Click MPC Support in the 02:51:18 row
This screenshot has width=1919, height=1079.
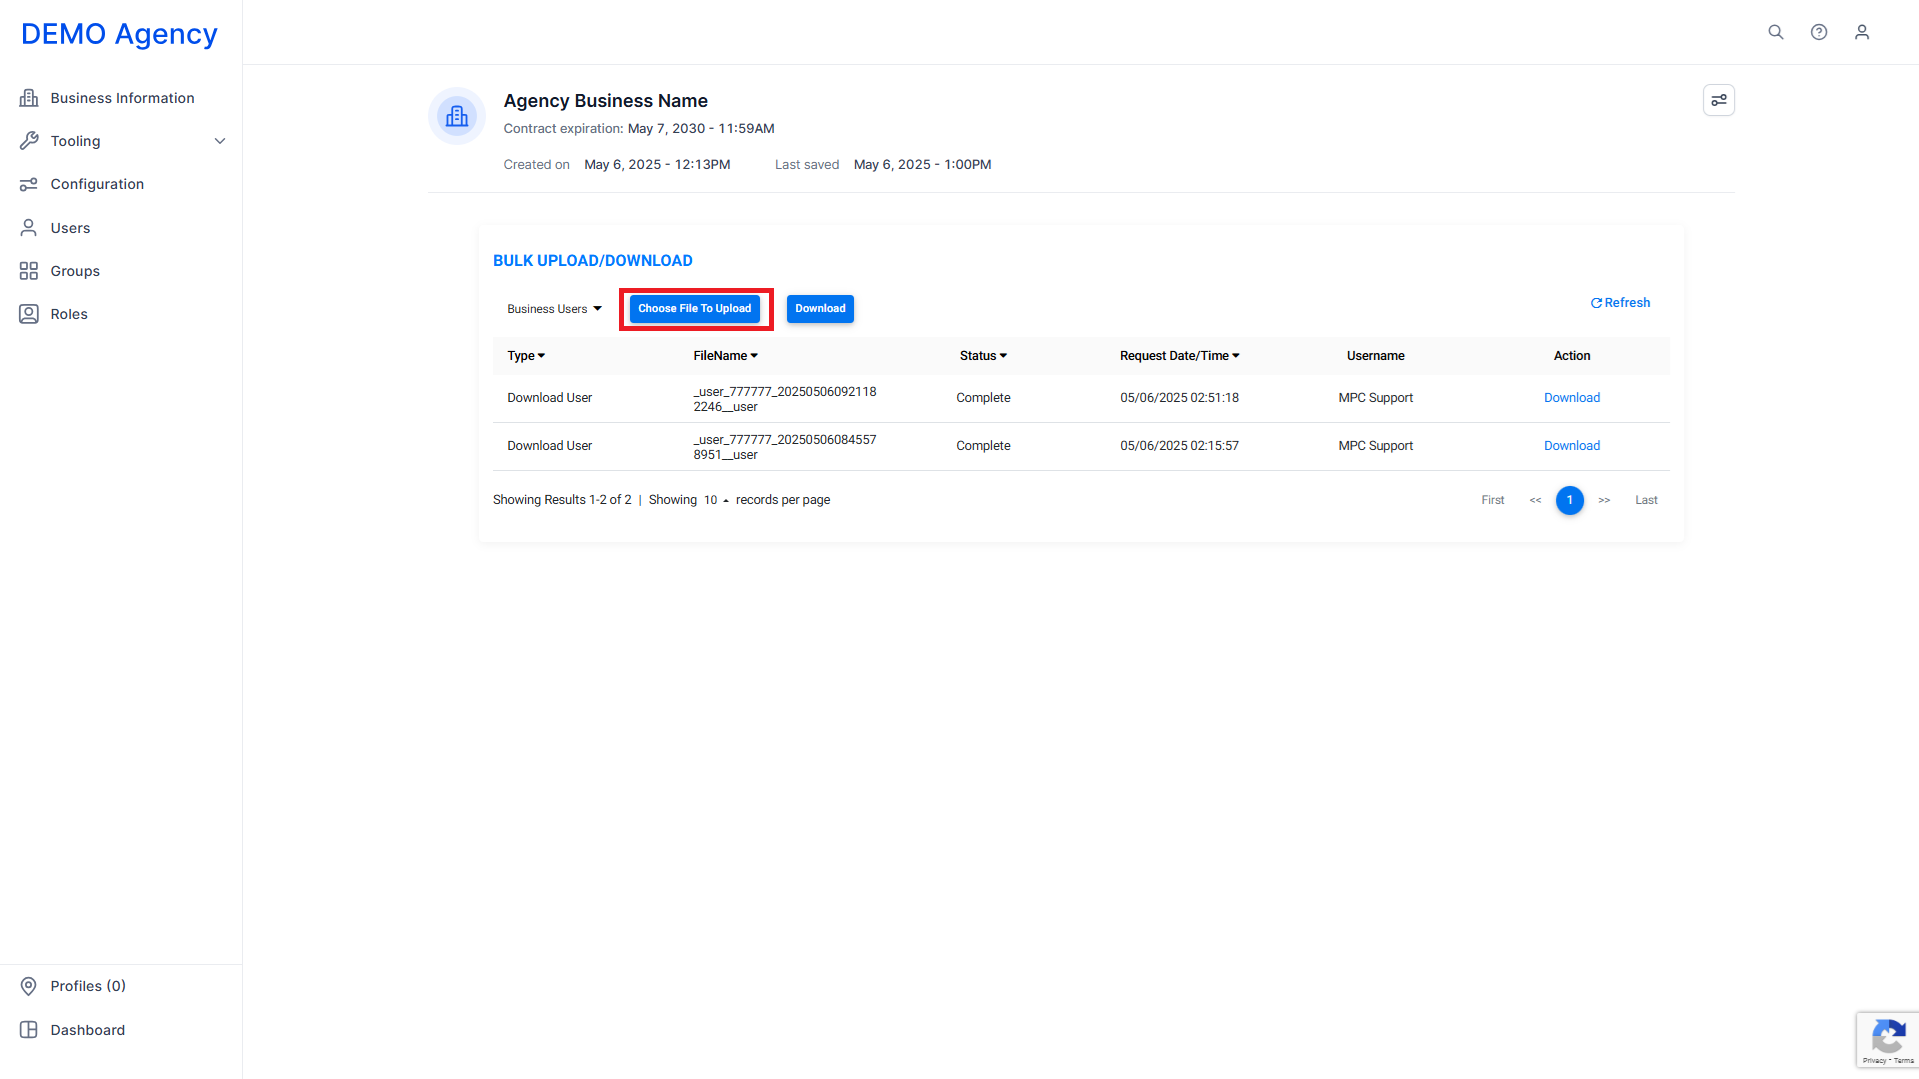1376,398
